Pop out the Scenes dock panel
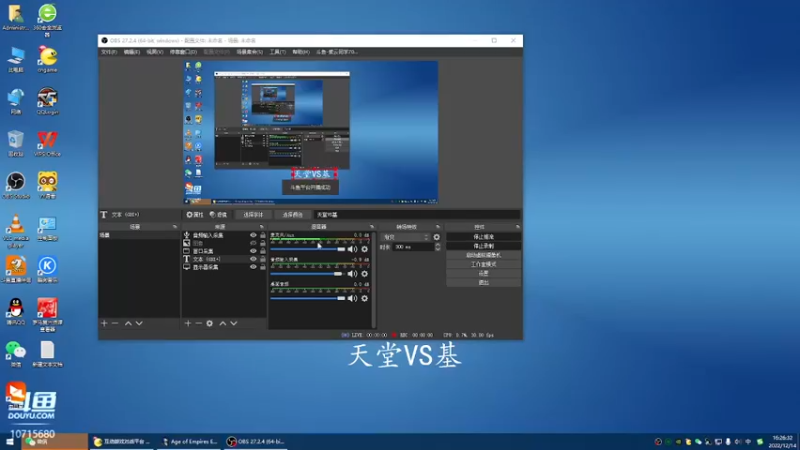 click(x=174, y=227)
